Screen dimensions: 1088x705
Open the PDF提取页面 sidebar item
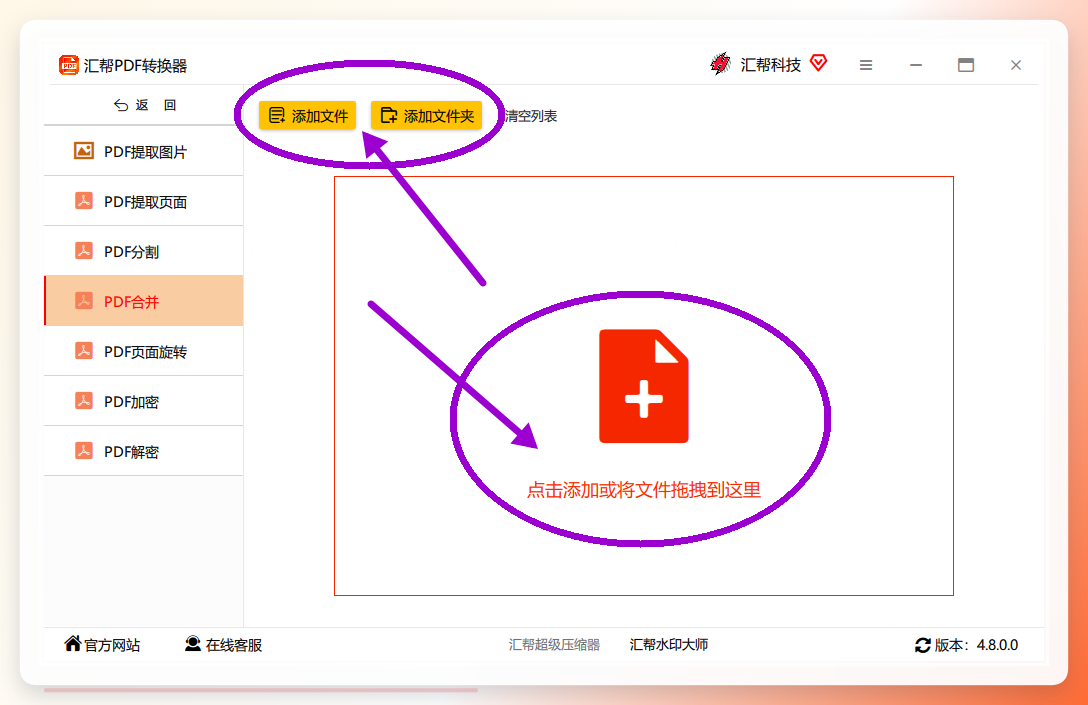point(144,201)
